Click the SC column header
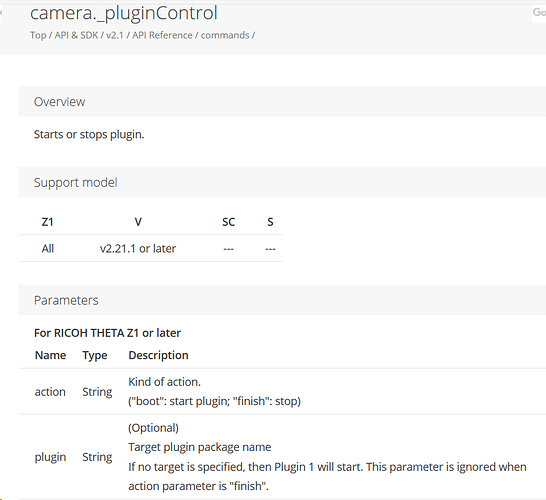This screenshot has height=500, width=546. pyautogui.click(x=228, y=222)
